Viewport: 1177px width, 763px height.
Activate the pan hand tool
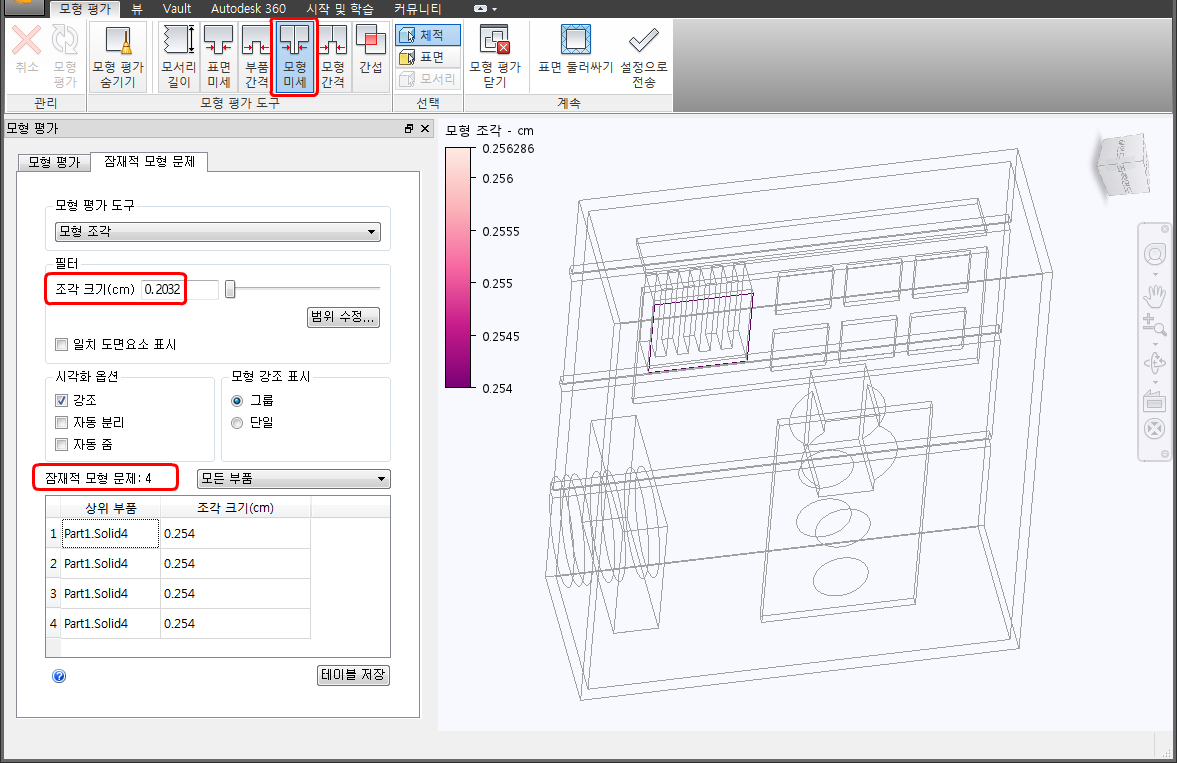click(x=1154, y=295)
